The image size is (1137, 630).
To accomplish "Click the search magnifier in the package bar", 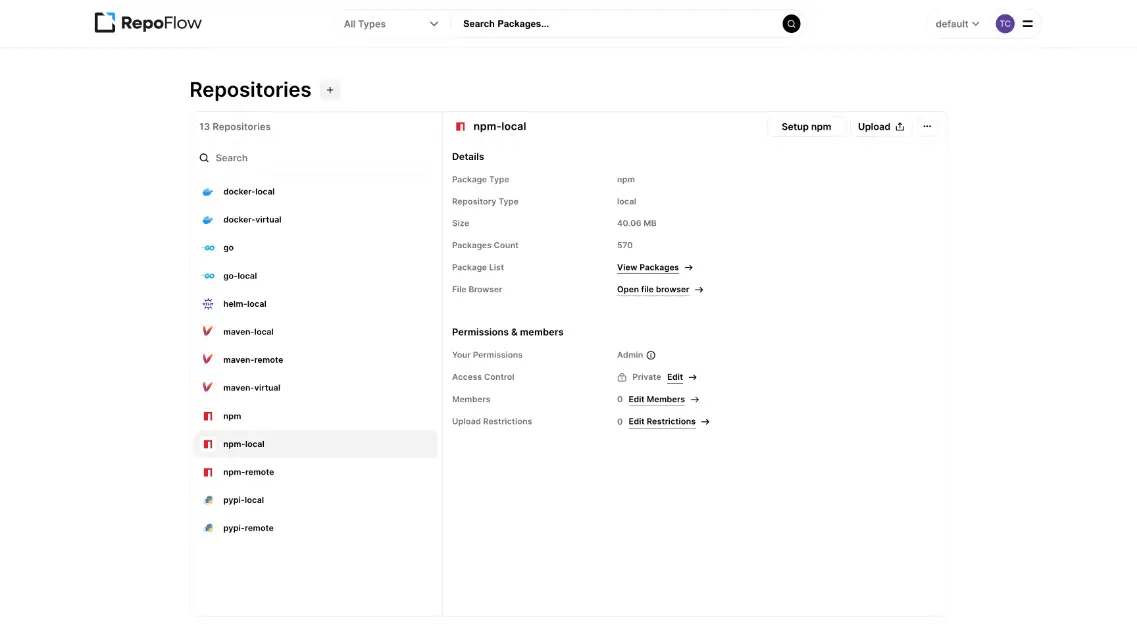I will pos(791,23).
